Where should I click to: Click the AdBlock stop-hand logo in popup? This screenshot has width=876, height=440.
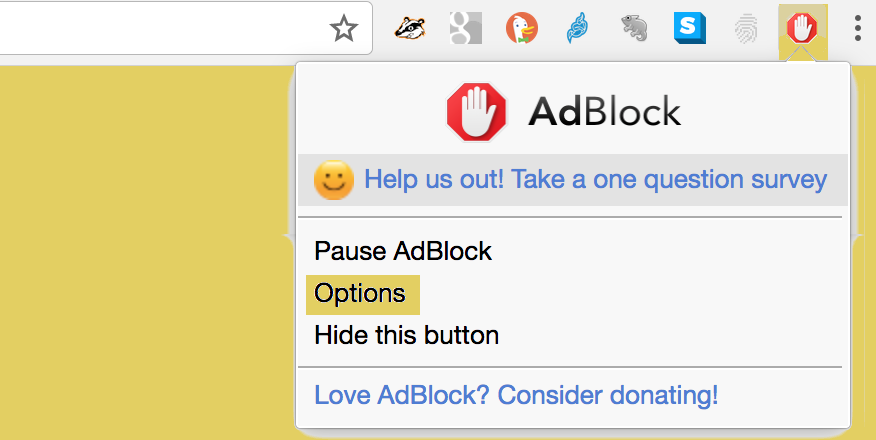476,110
